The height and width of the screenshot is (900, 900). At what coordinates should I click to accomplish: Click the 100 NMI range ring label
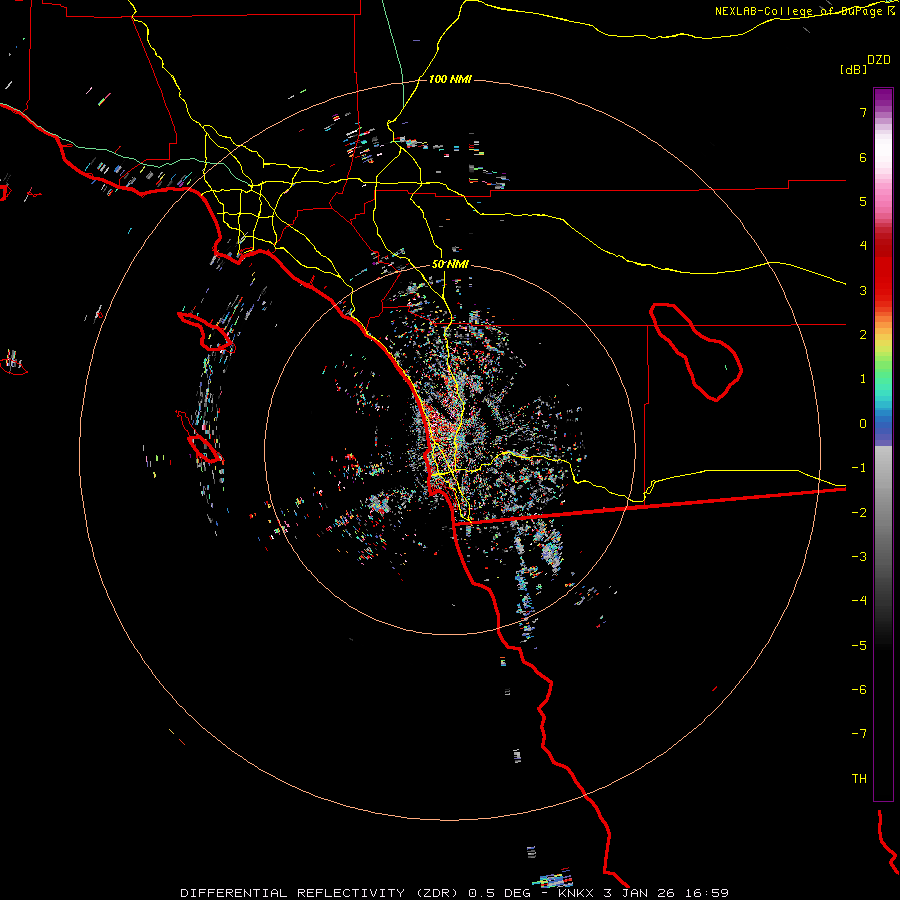450,79
